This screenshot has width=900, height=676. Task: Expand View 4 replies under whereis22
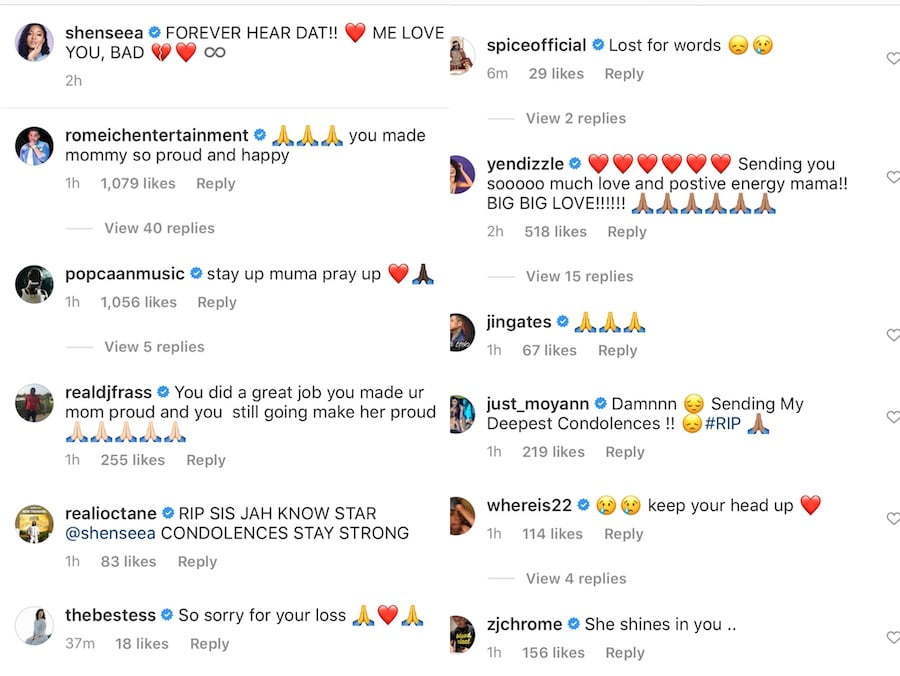576,578
